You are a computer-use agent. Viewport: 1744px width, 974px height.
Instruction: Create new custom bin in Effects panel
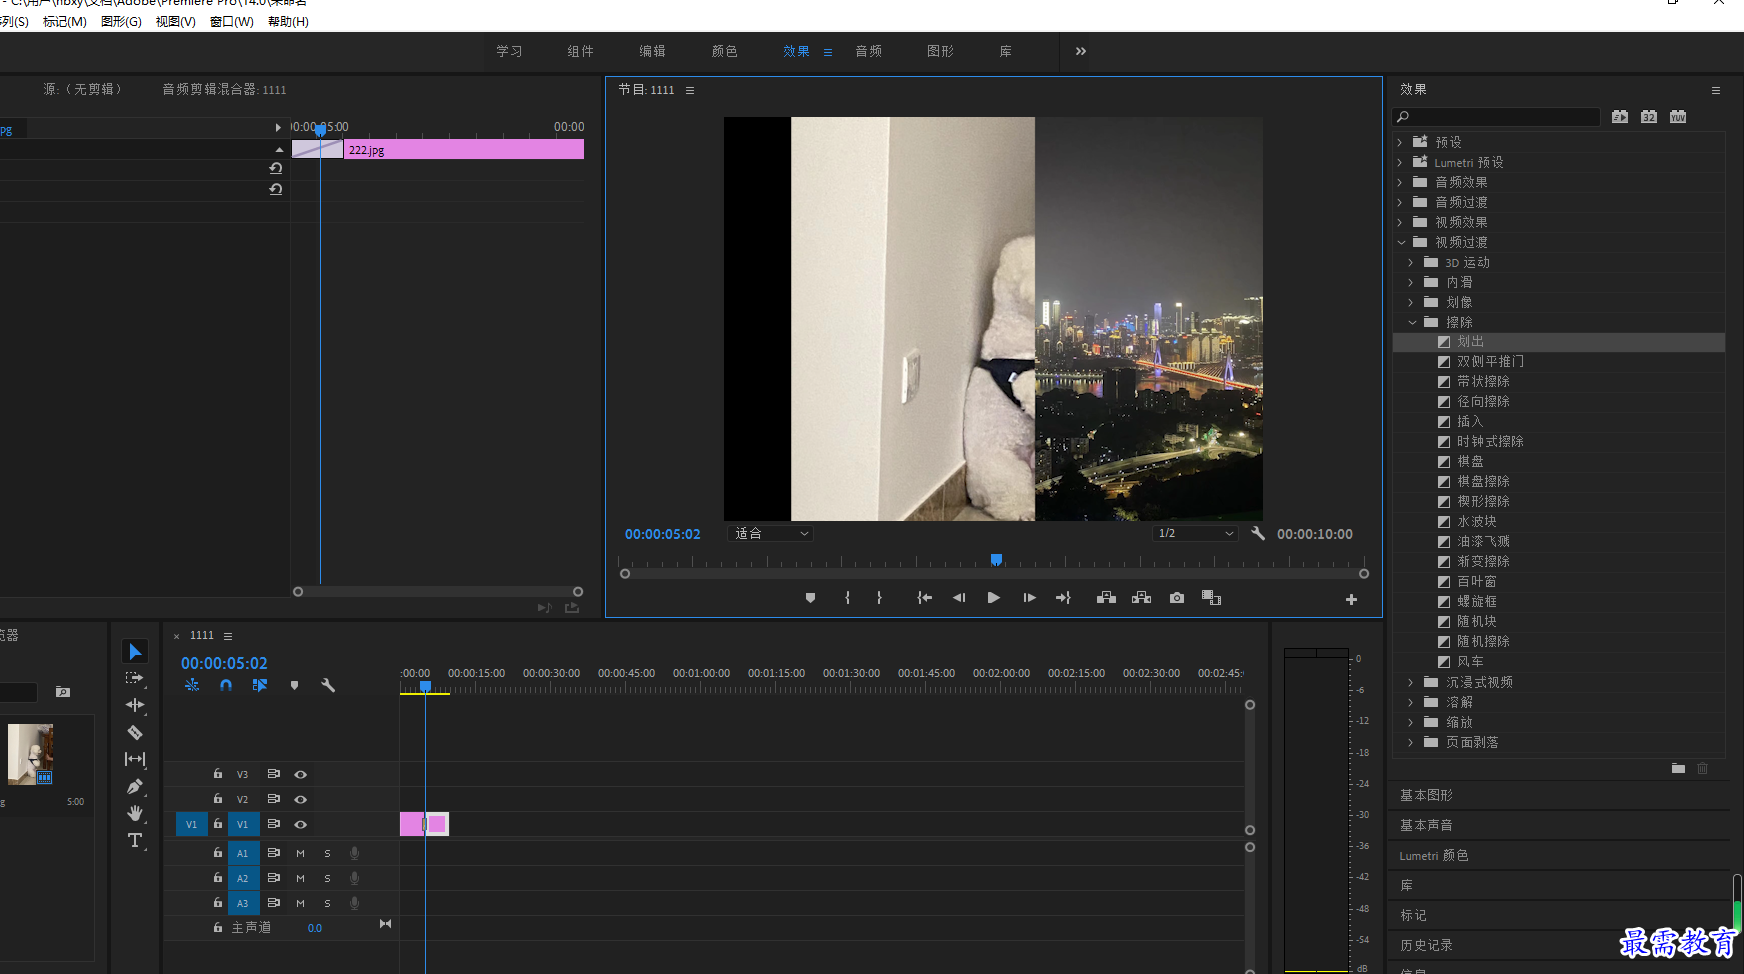(x=1678, y=768)
